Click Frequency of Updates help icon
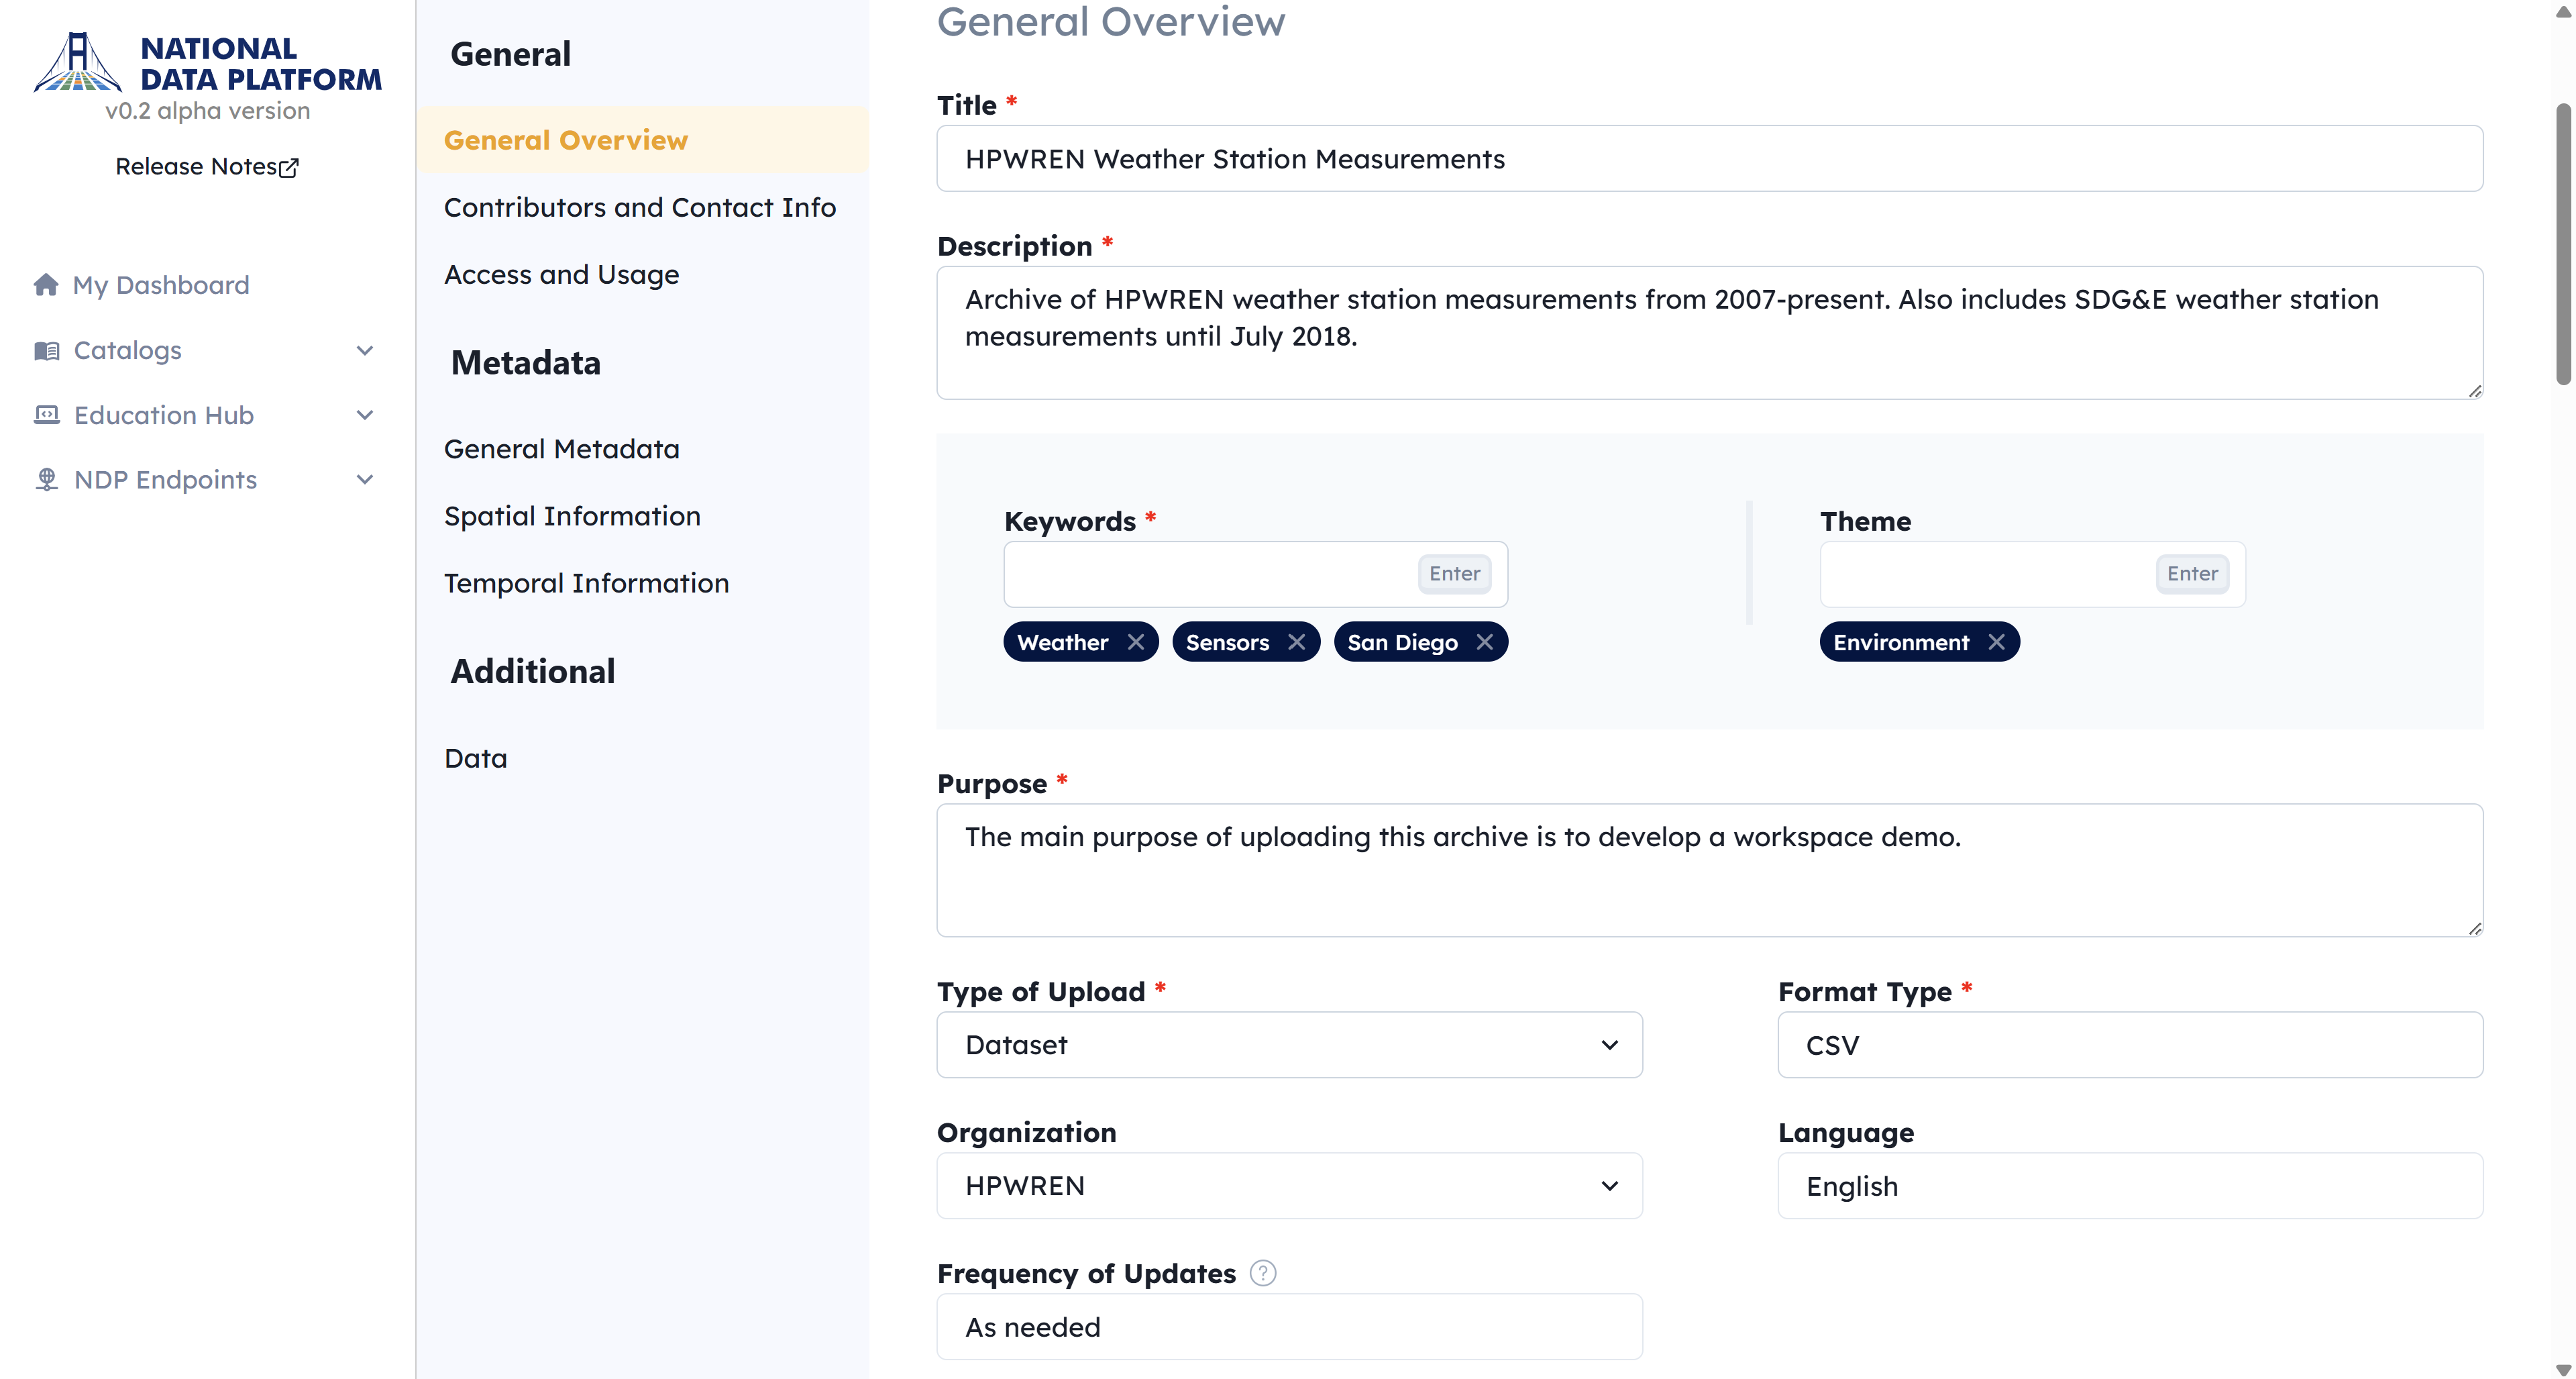 1263,1273
